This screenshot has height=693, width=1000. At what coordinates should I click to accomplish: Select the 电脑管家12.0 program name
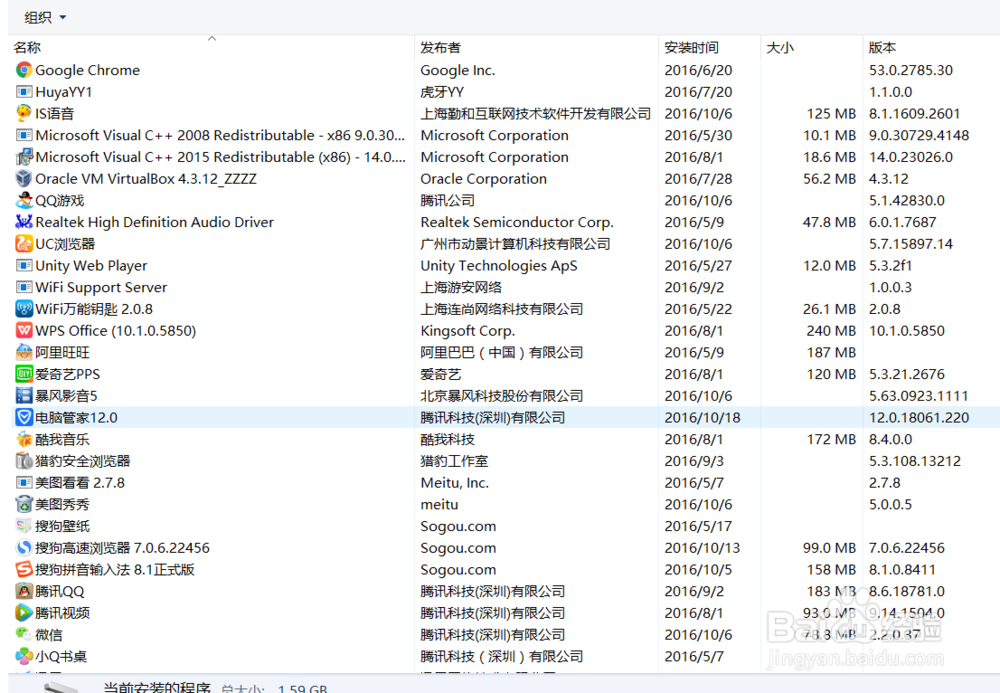click(77, 418)
